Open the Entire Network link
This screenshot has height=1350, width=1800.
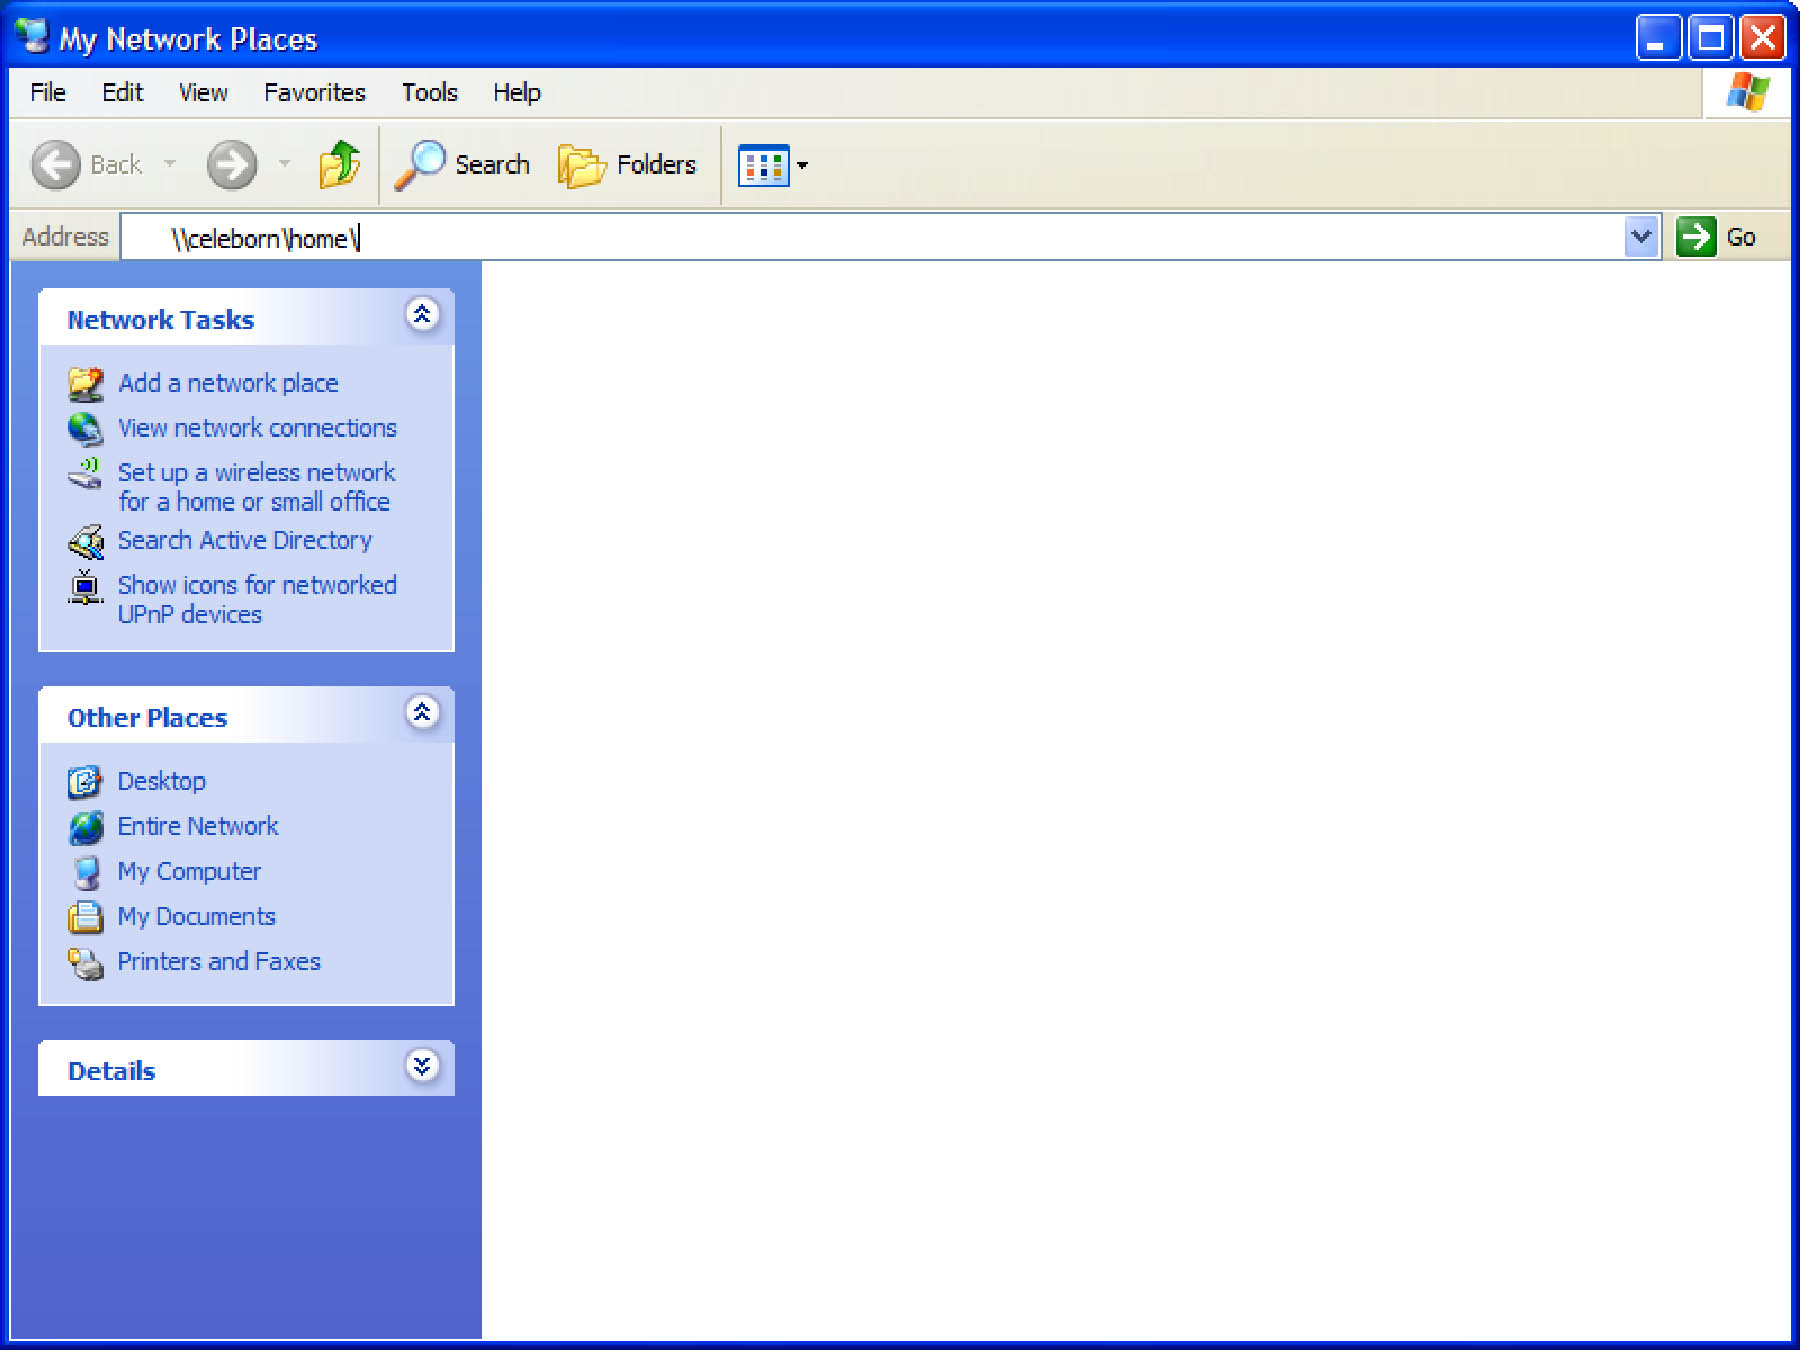(x=198, y=826)
